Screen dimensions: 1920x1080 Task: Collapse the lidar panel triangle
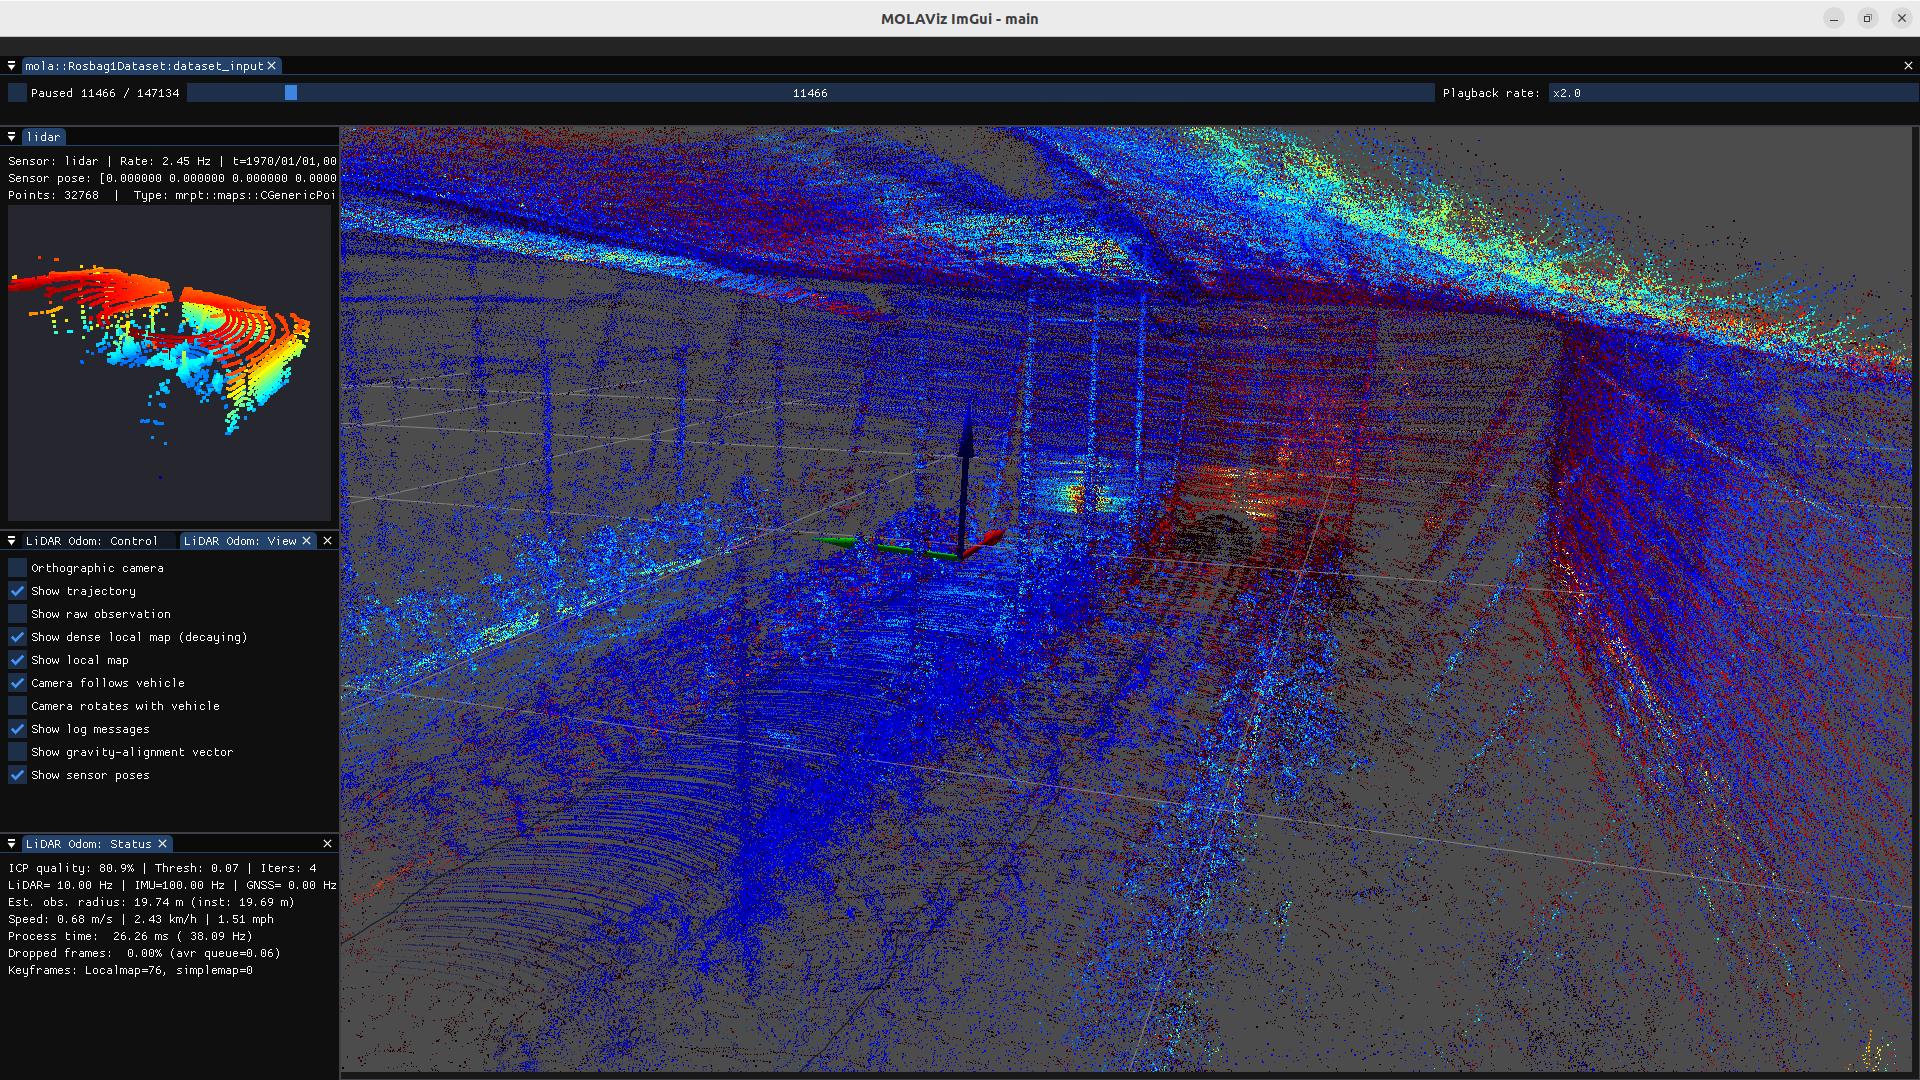point(11,137)
